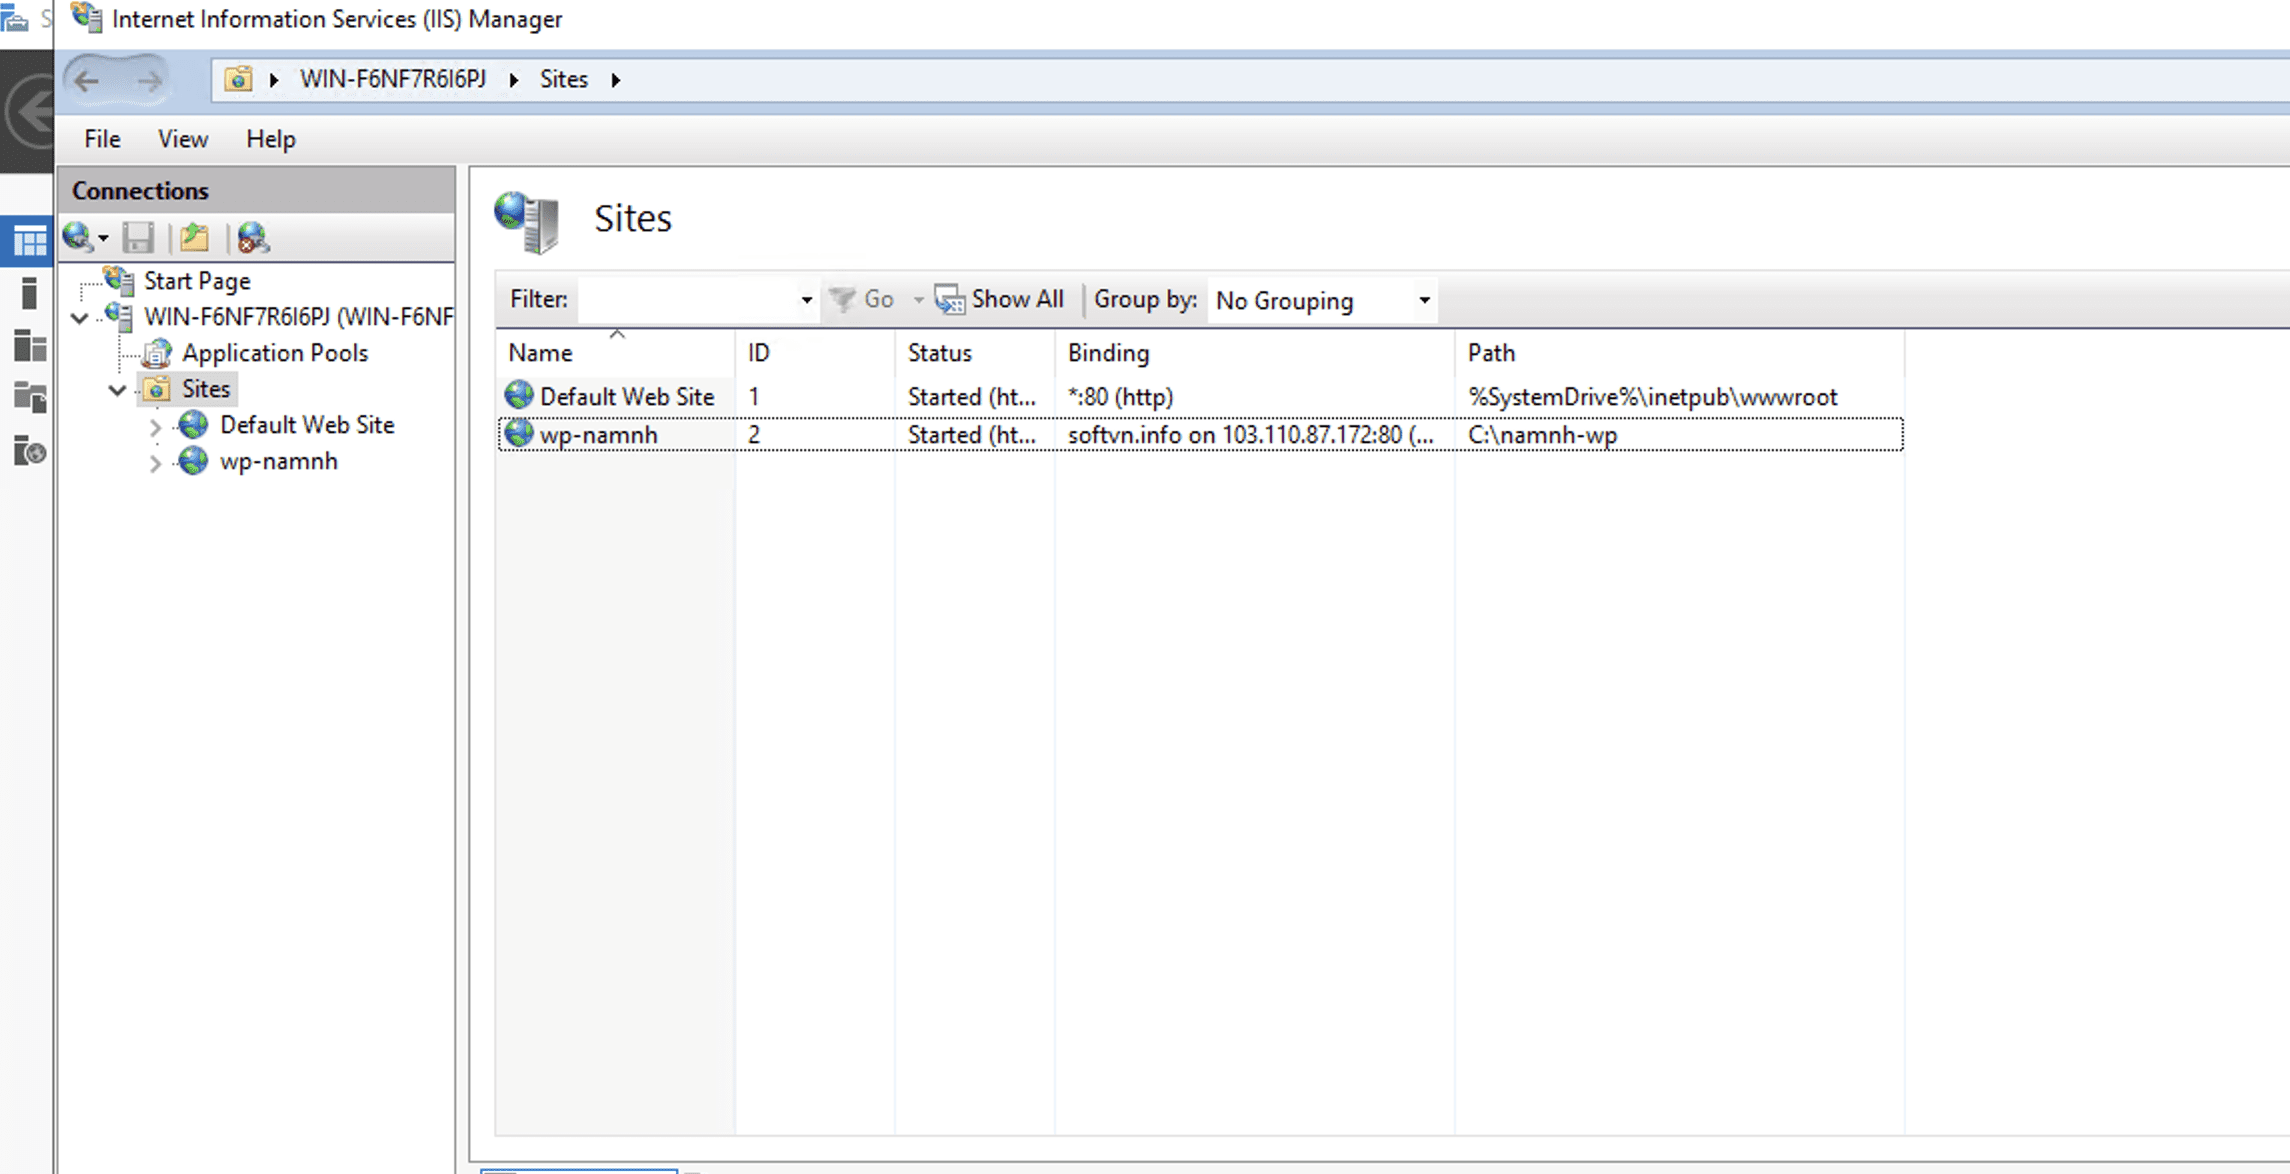2290x1174 pixels.
Task: Open the File menu
Action: [102, 139]
